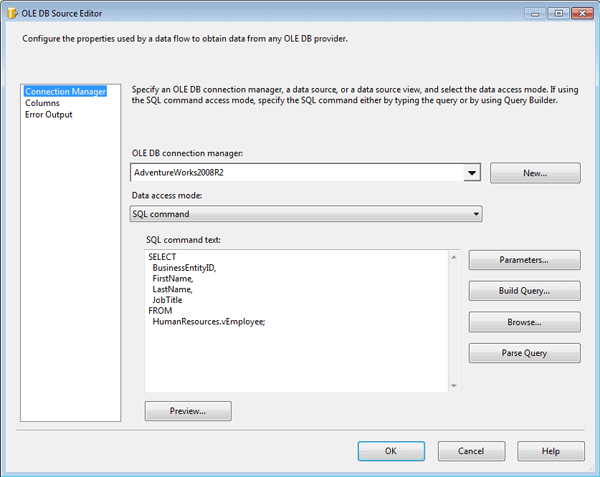The height and width of the screenshot is (477, 600).
Task: Click the New... connection button
Action: pyautogui.click(x=535, y=173)
